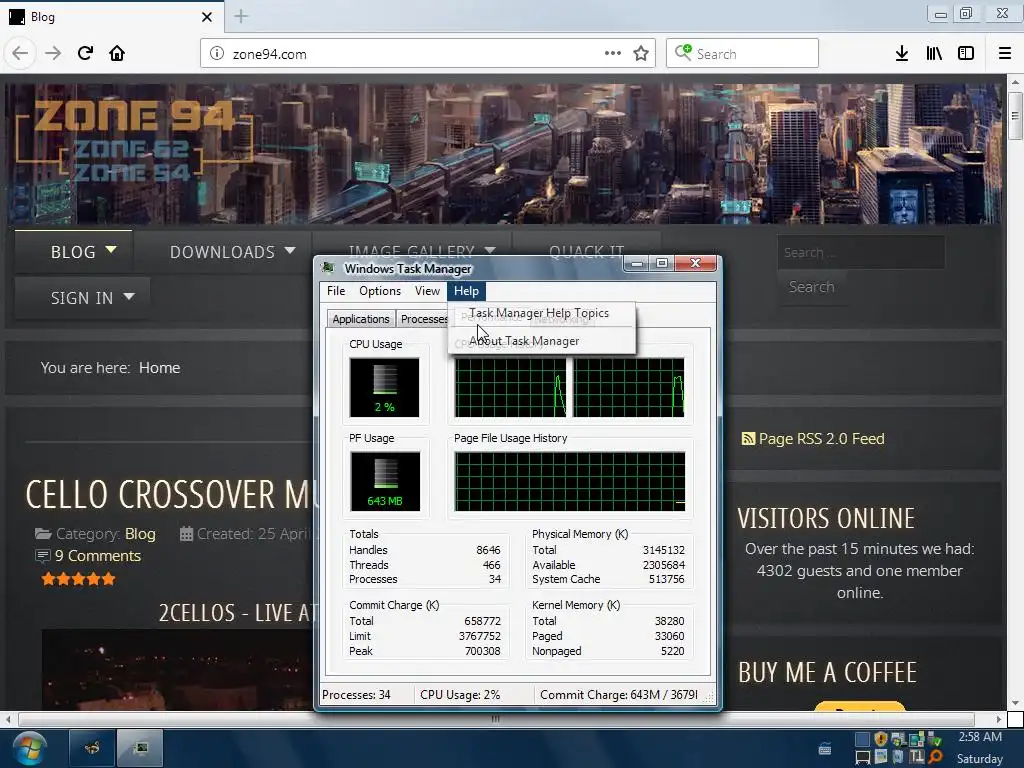Image resolution: width=1024 pixels, height=768 pixels.
Task: Open Task Manager Options menu
Action: [379, 291]
